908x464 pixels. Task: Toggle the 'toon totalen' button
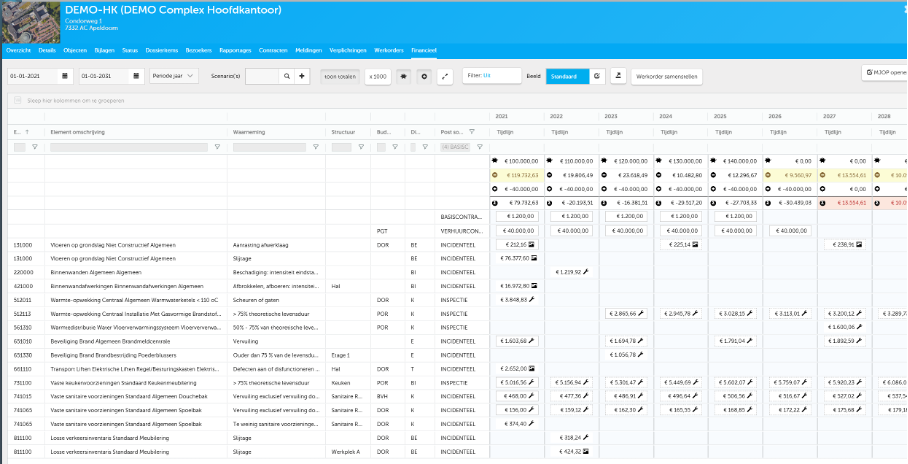tap(340, 76)
